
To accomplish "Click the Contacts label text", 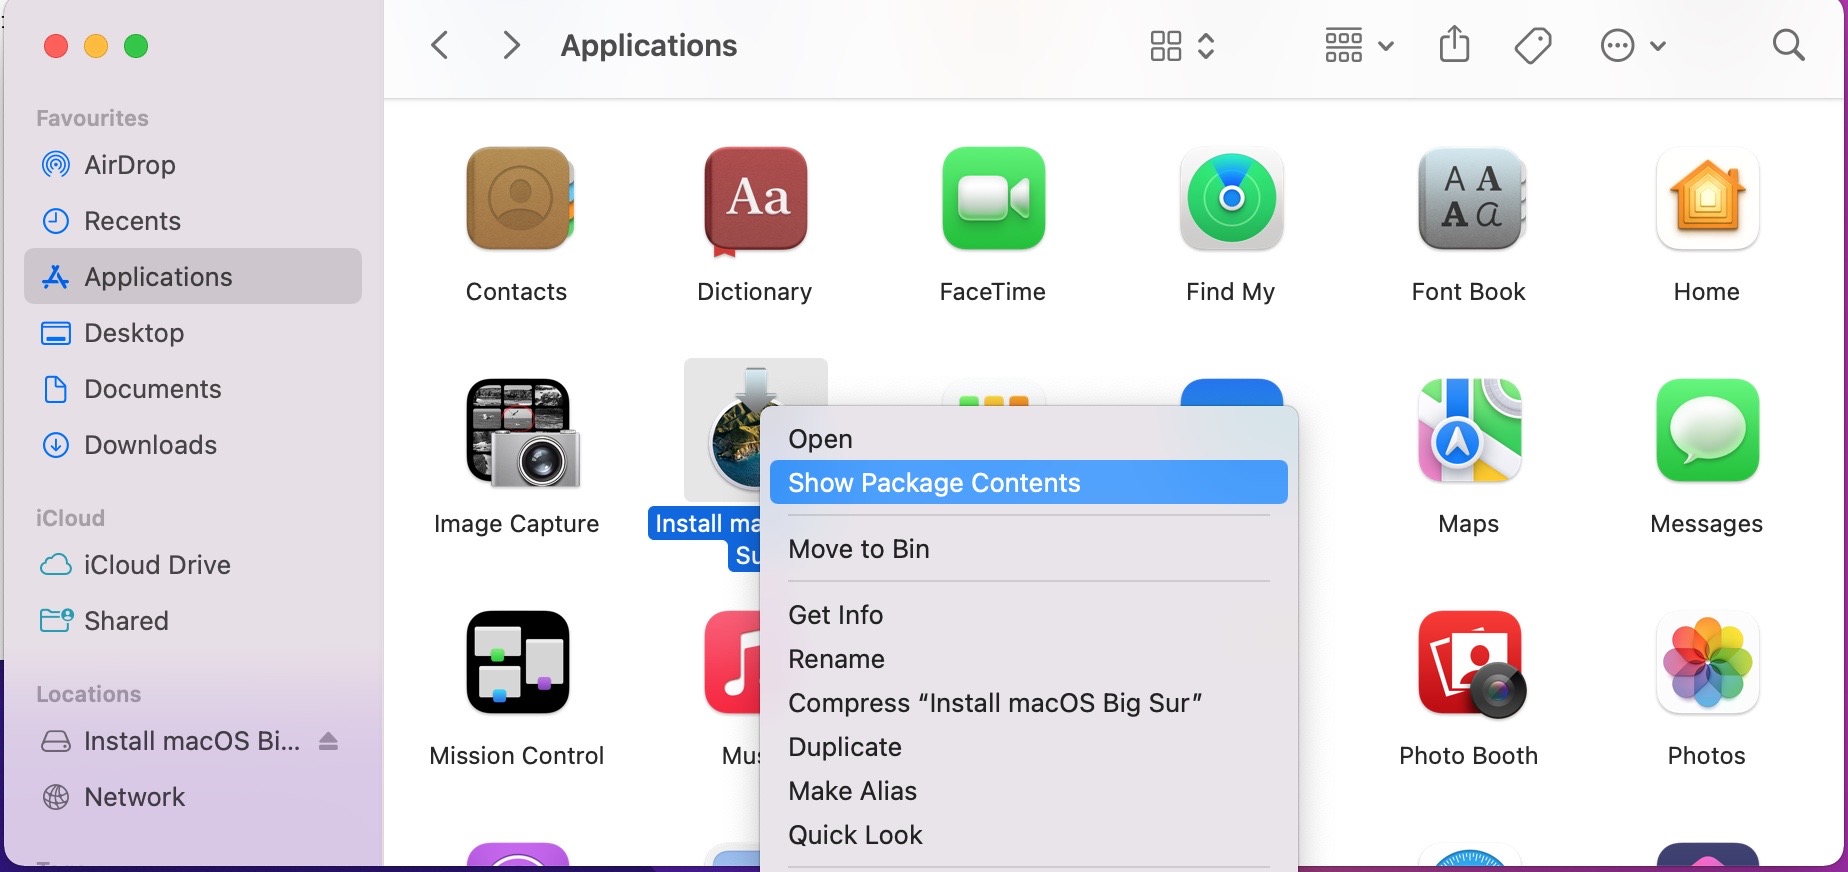I will (516, 292).
